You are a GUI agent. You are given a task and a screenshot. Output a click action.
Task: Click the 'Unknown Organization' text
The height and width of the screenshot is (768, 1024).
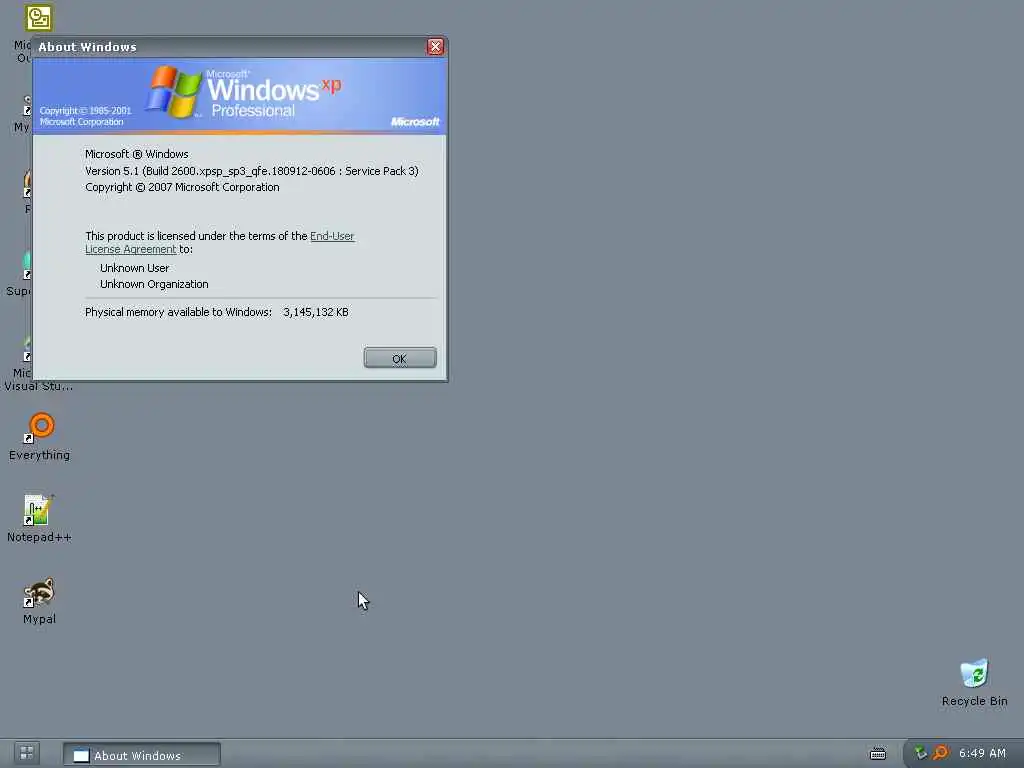point(154,284)
